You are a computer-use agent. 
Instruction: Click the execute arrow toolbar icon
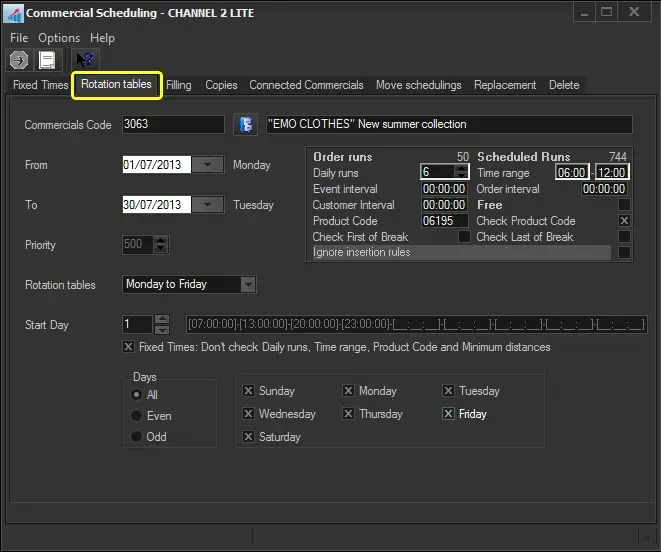[19, 61]
